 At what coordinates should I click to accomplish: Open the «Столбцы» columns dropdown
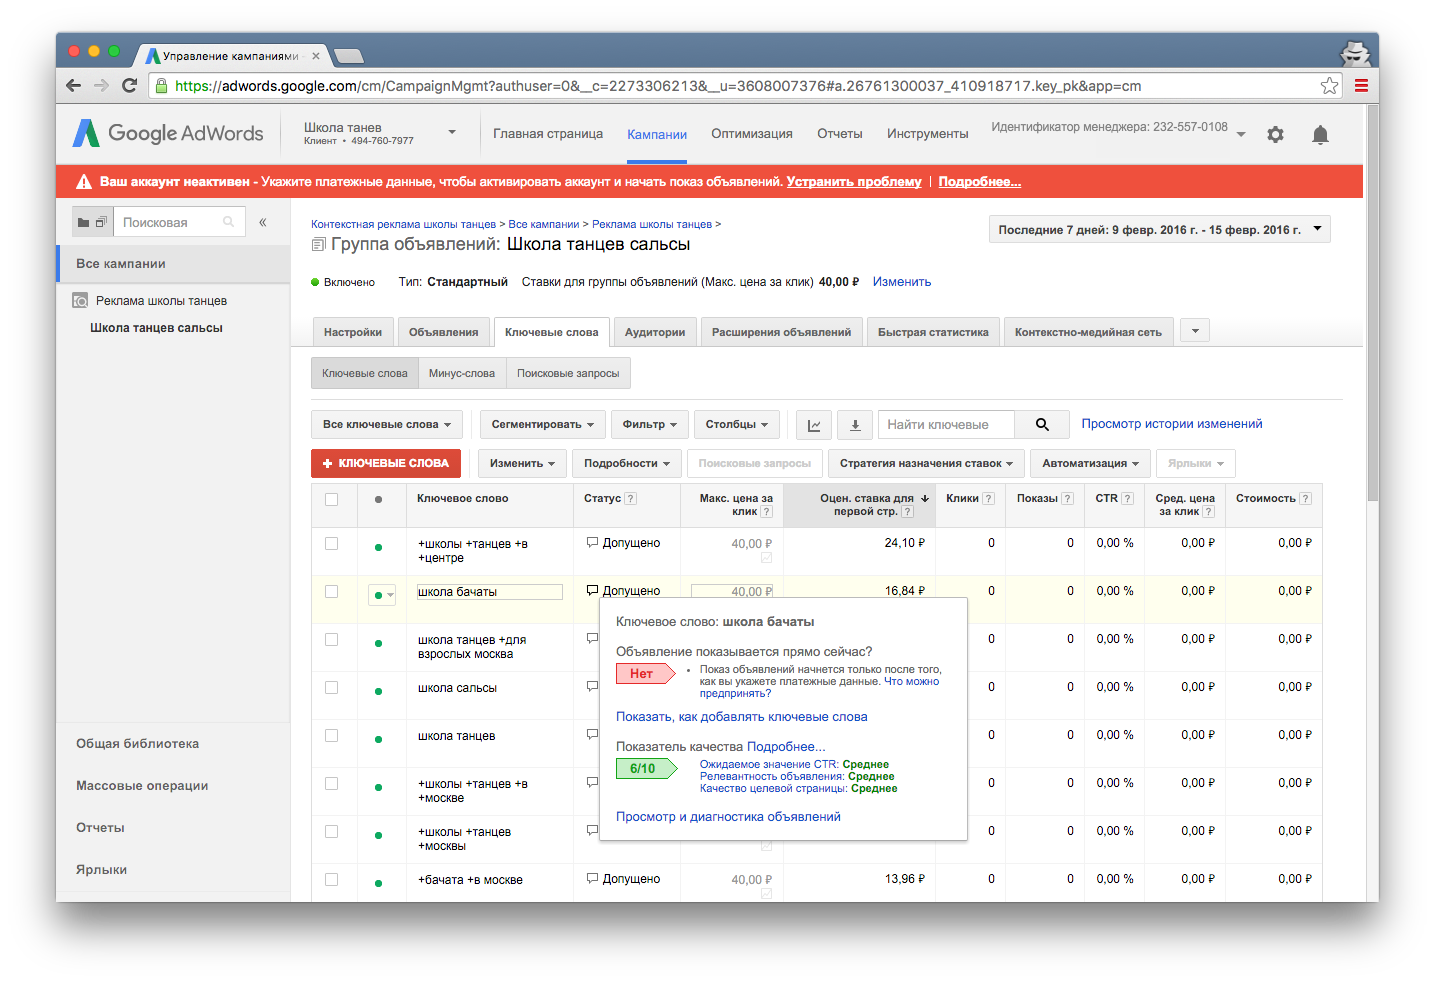(x=736, y=425)
